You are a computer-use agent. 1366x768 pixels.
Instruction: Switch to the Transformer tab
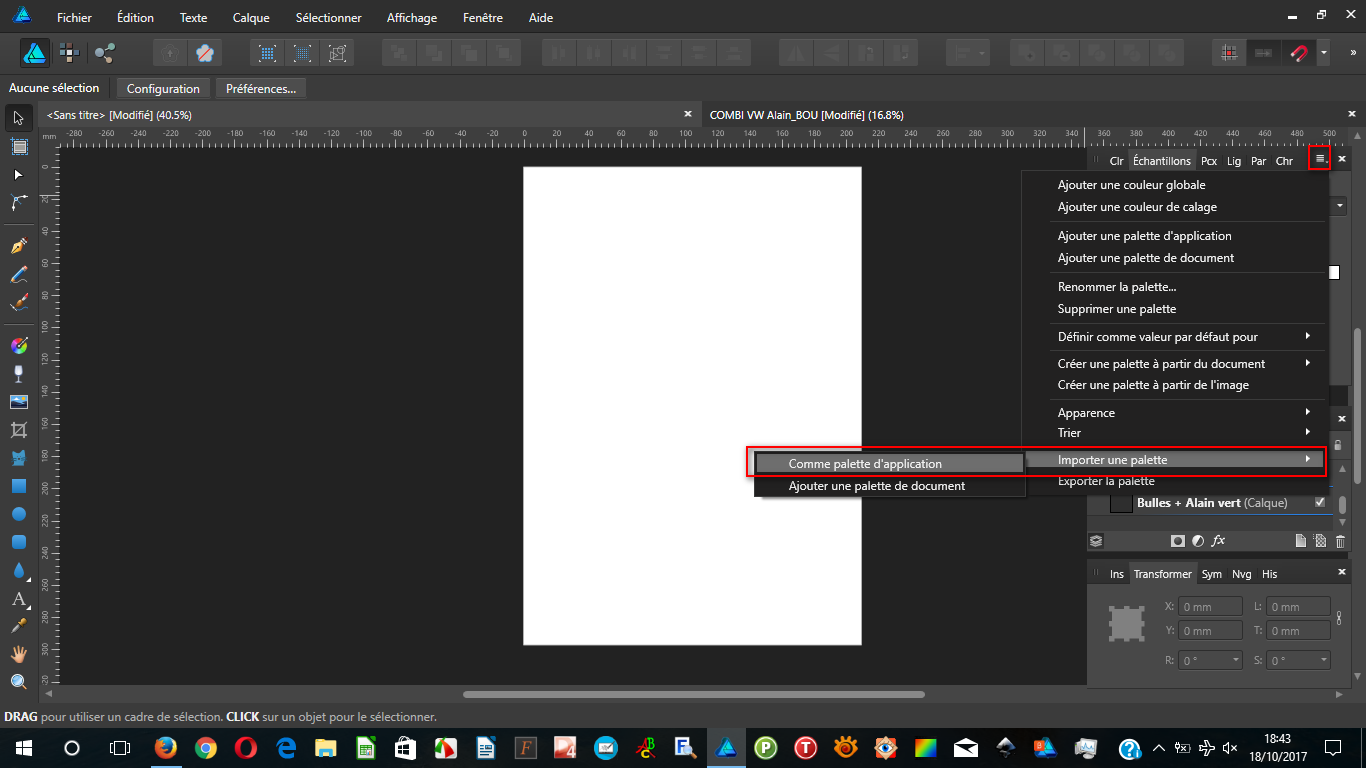(1162, 574)
